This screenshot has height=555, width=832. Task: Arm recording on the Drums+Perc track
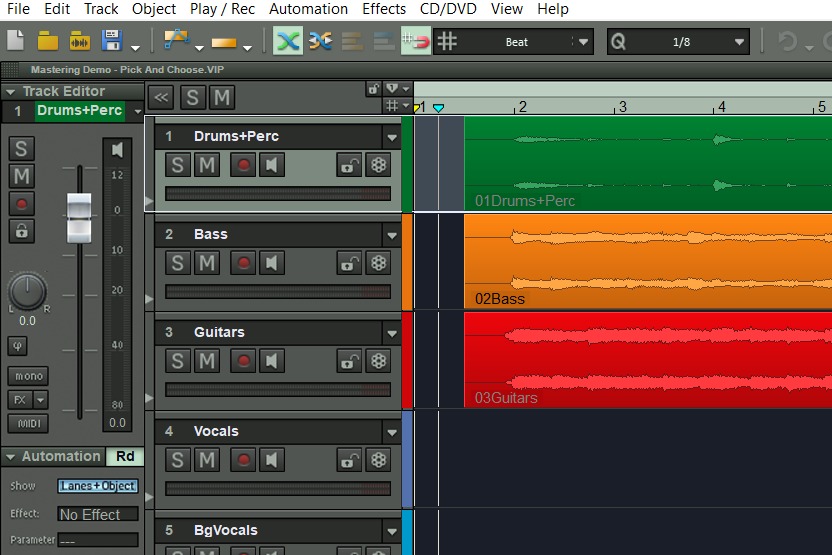pyautogui.click(x=244, y=165)
